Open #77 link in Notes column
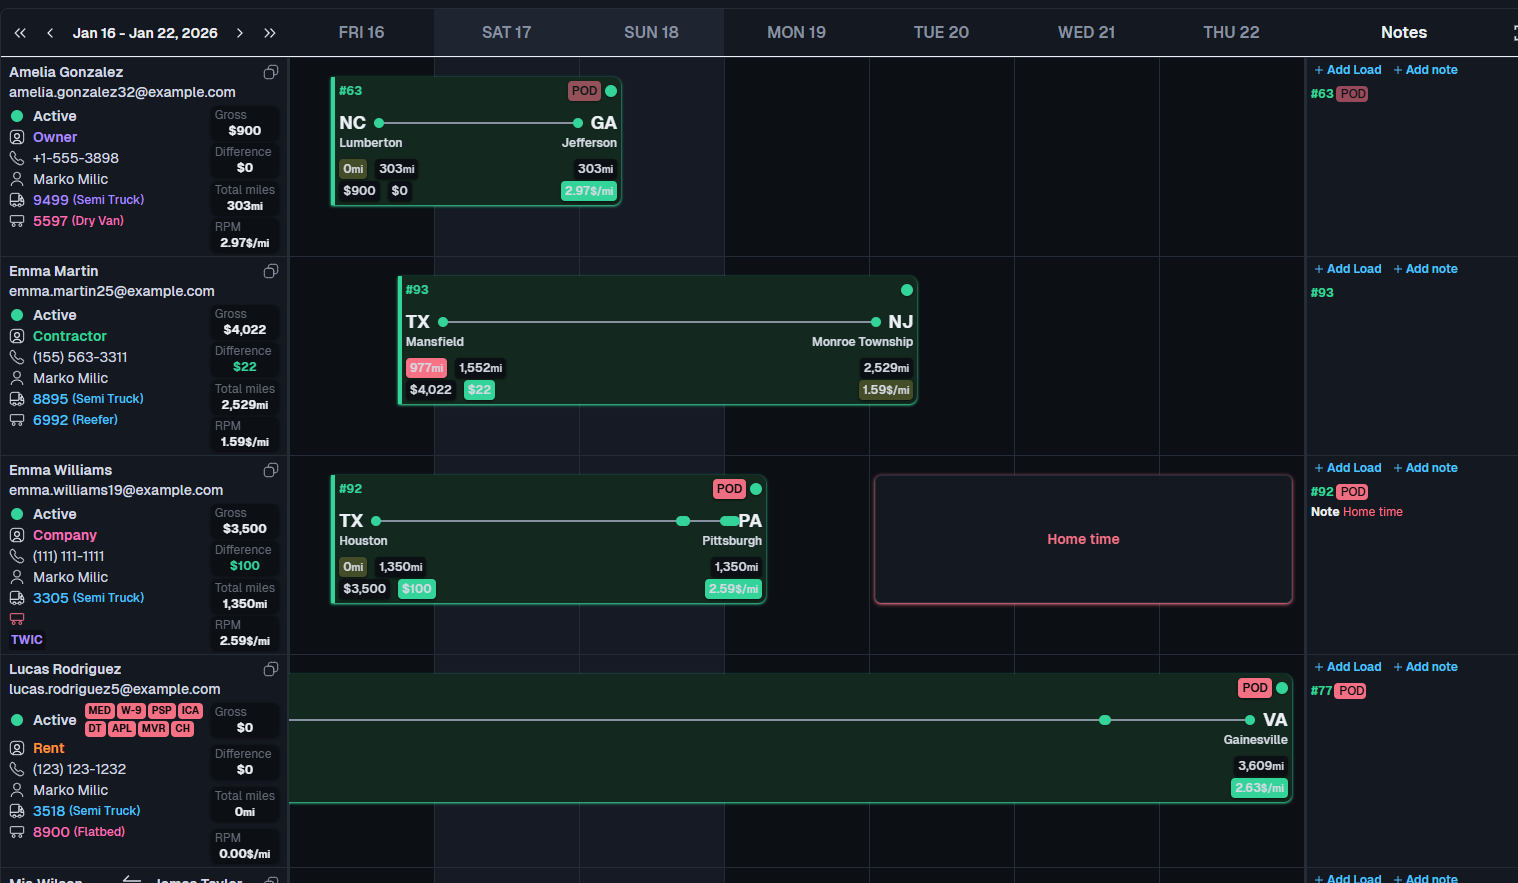This screenshot has height=883, width=1518. 1321,691
